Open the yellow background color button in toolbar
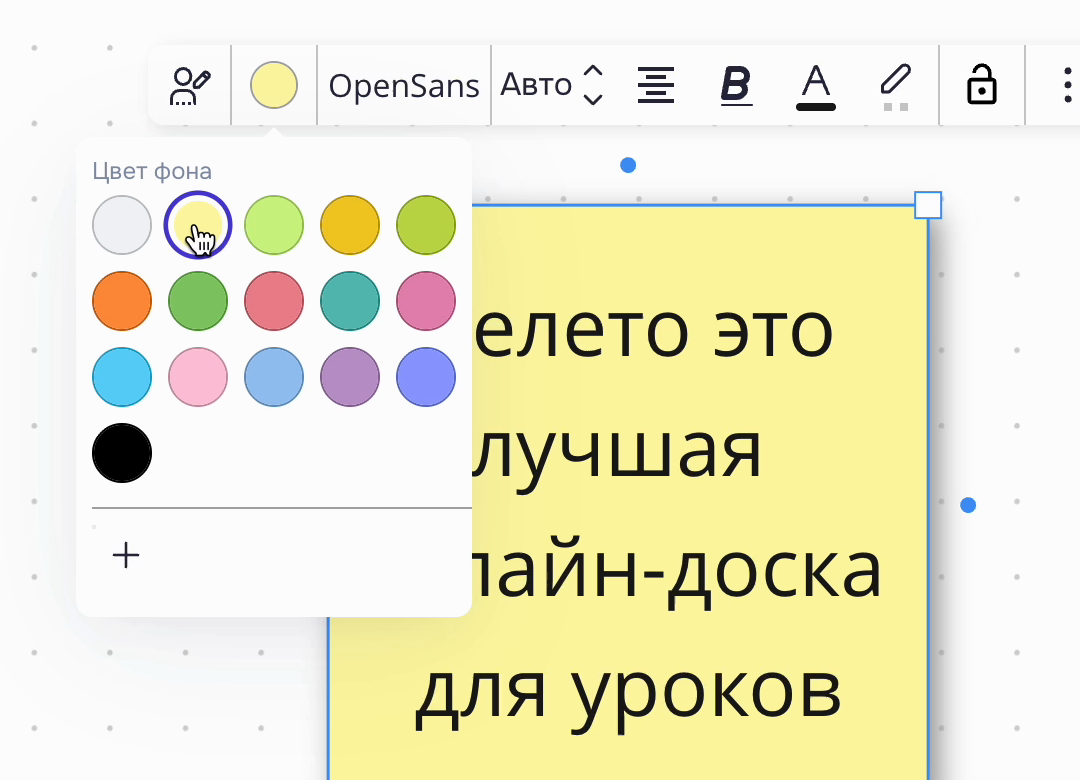This screenshot has width=1080, height=780. (274, 85)
